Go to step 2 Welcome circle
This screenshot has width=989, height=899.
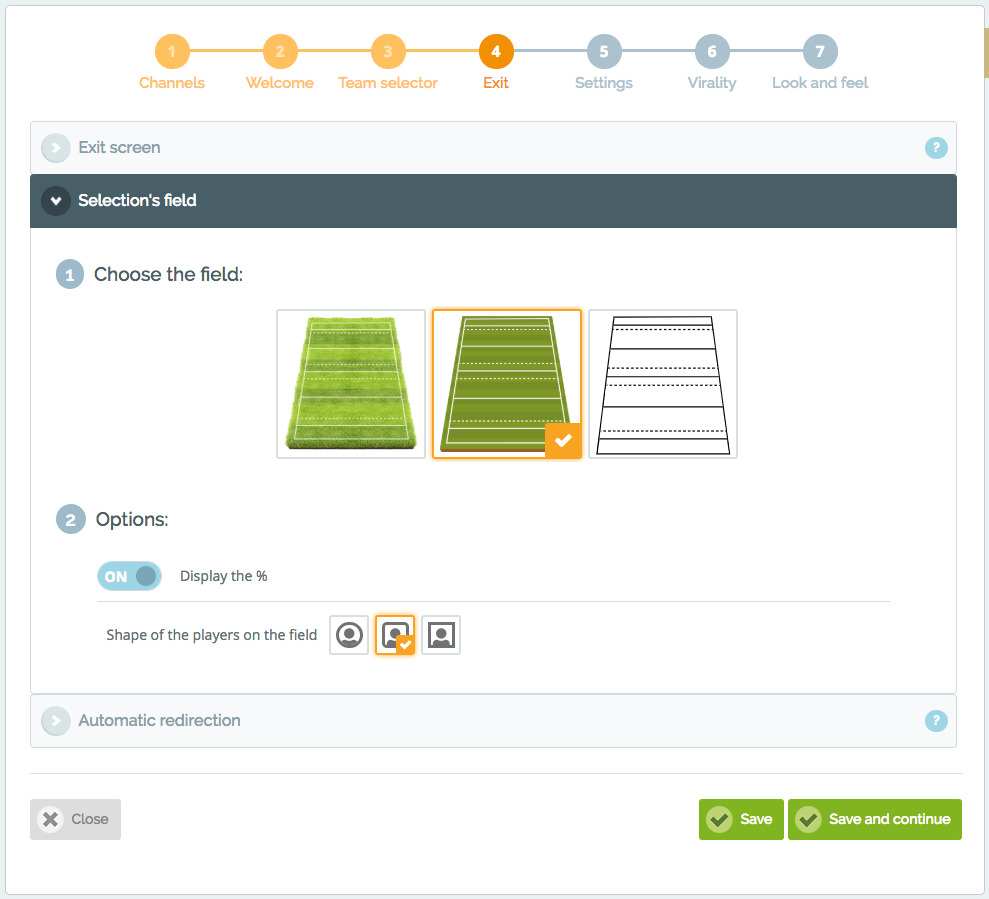279,51
